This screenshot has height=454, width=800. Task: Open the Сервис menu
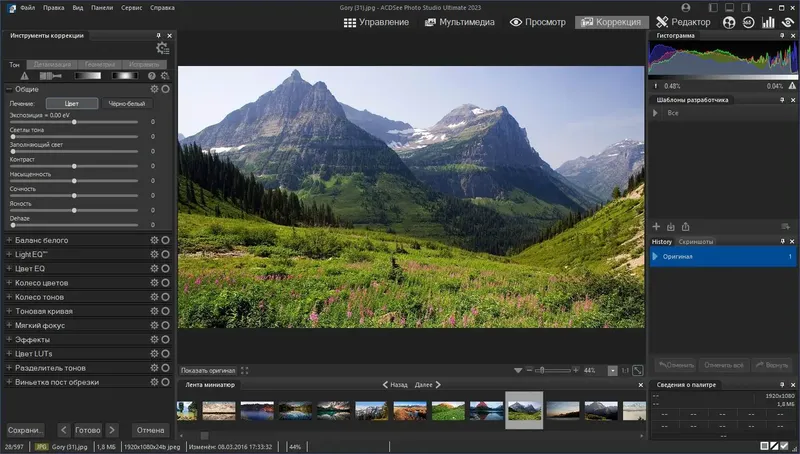[x=132, y=8]
